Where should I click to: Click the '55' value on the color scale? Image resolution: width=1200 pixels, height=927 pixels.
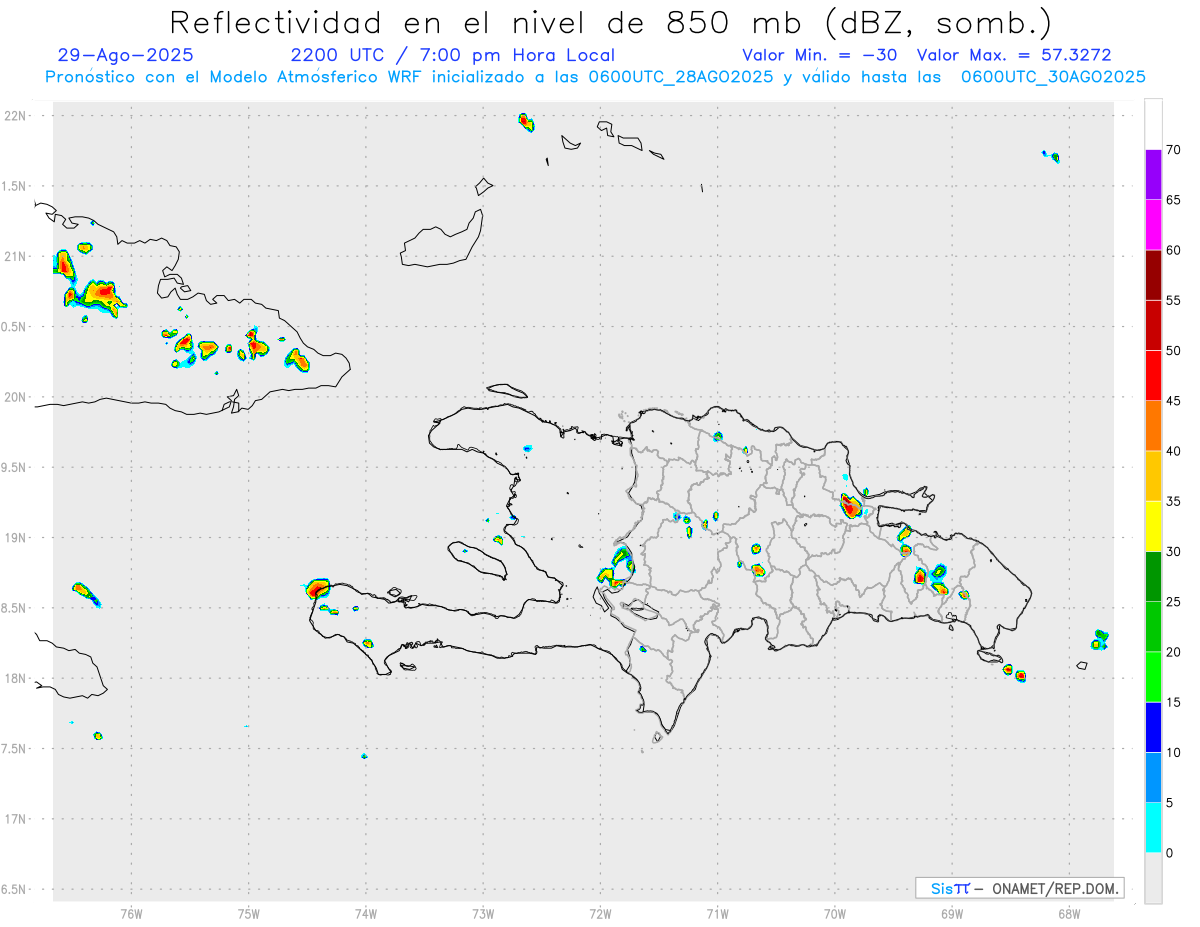pos(1174,300)
